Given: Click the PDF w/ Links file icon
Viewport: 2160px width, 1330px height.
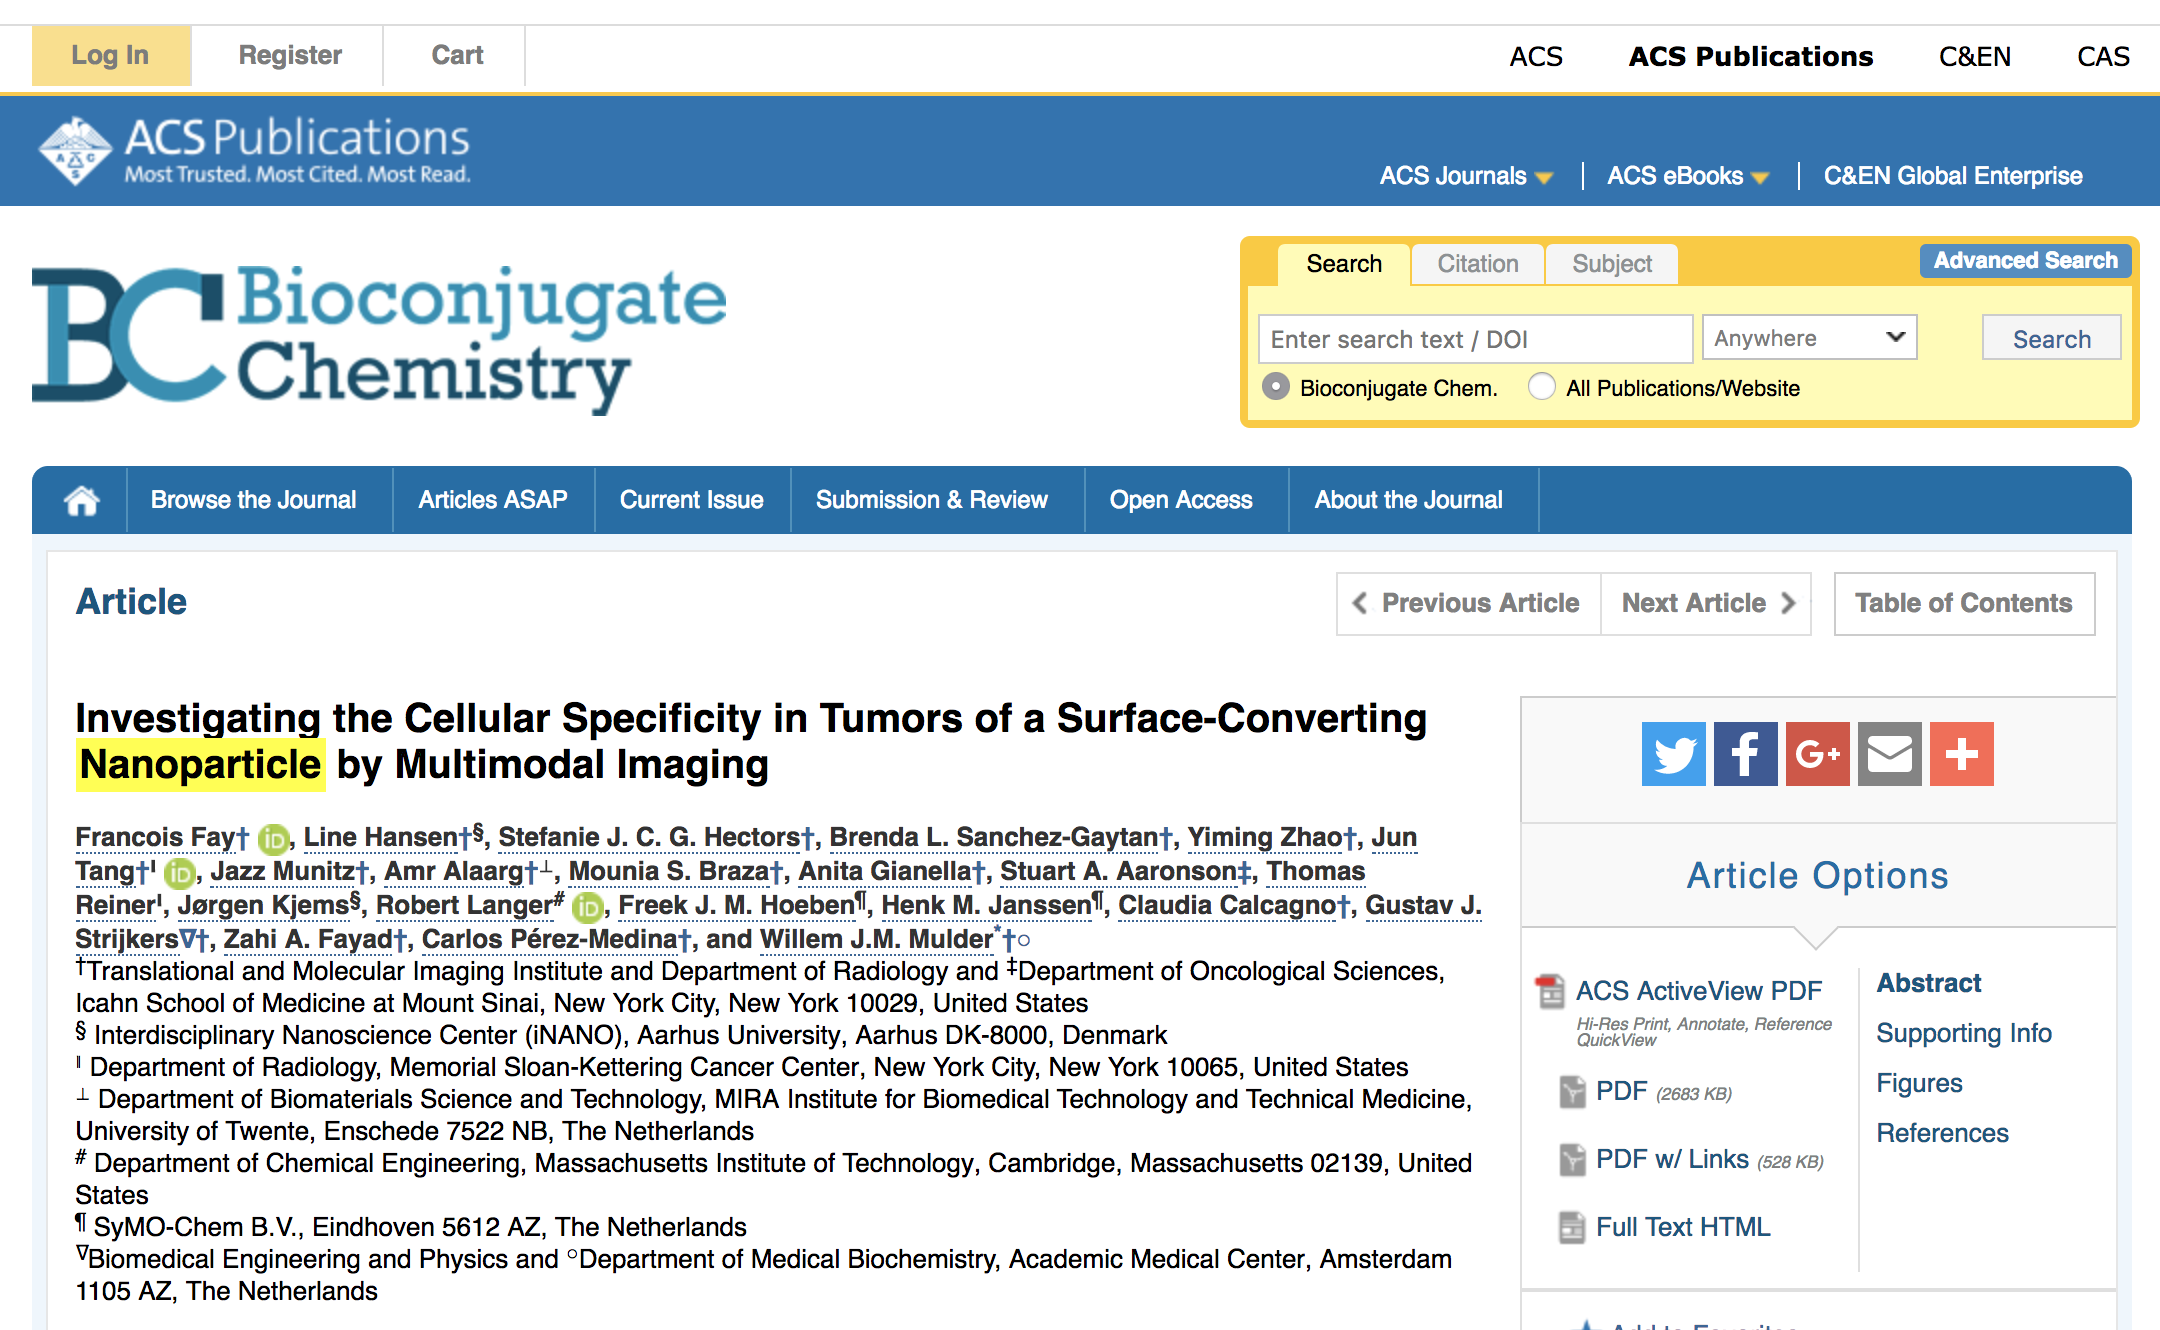Looking at the screenshot, I should click(x=1572, y=1159).
